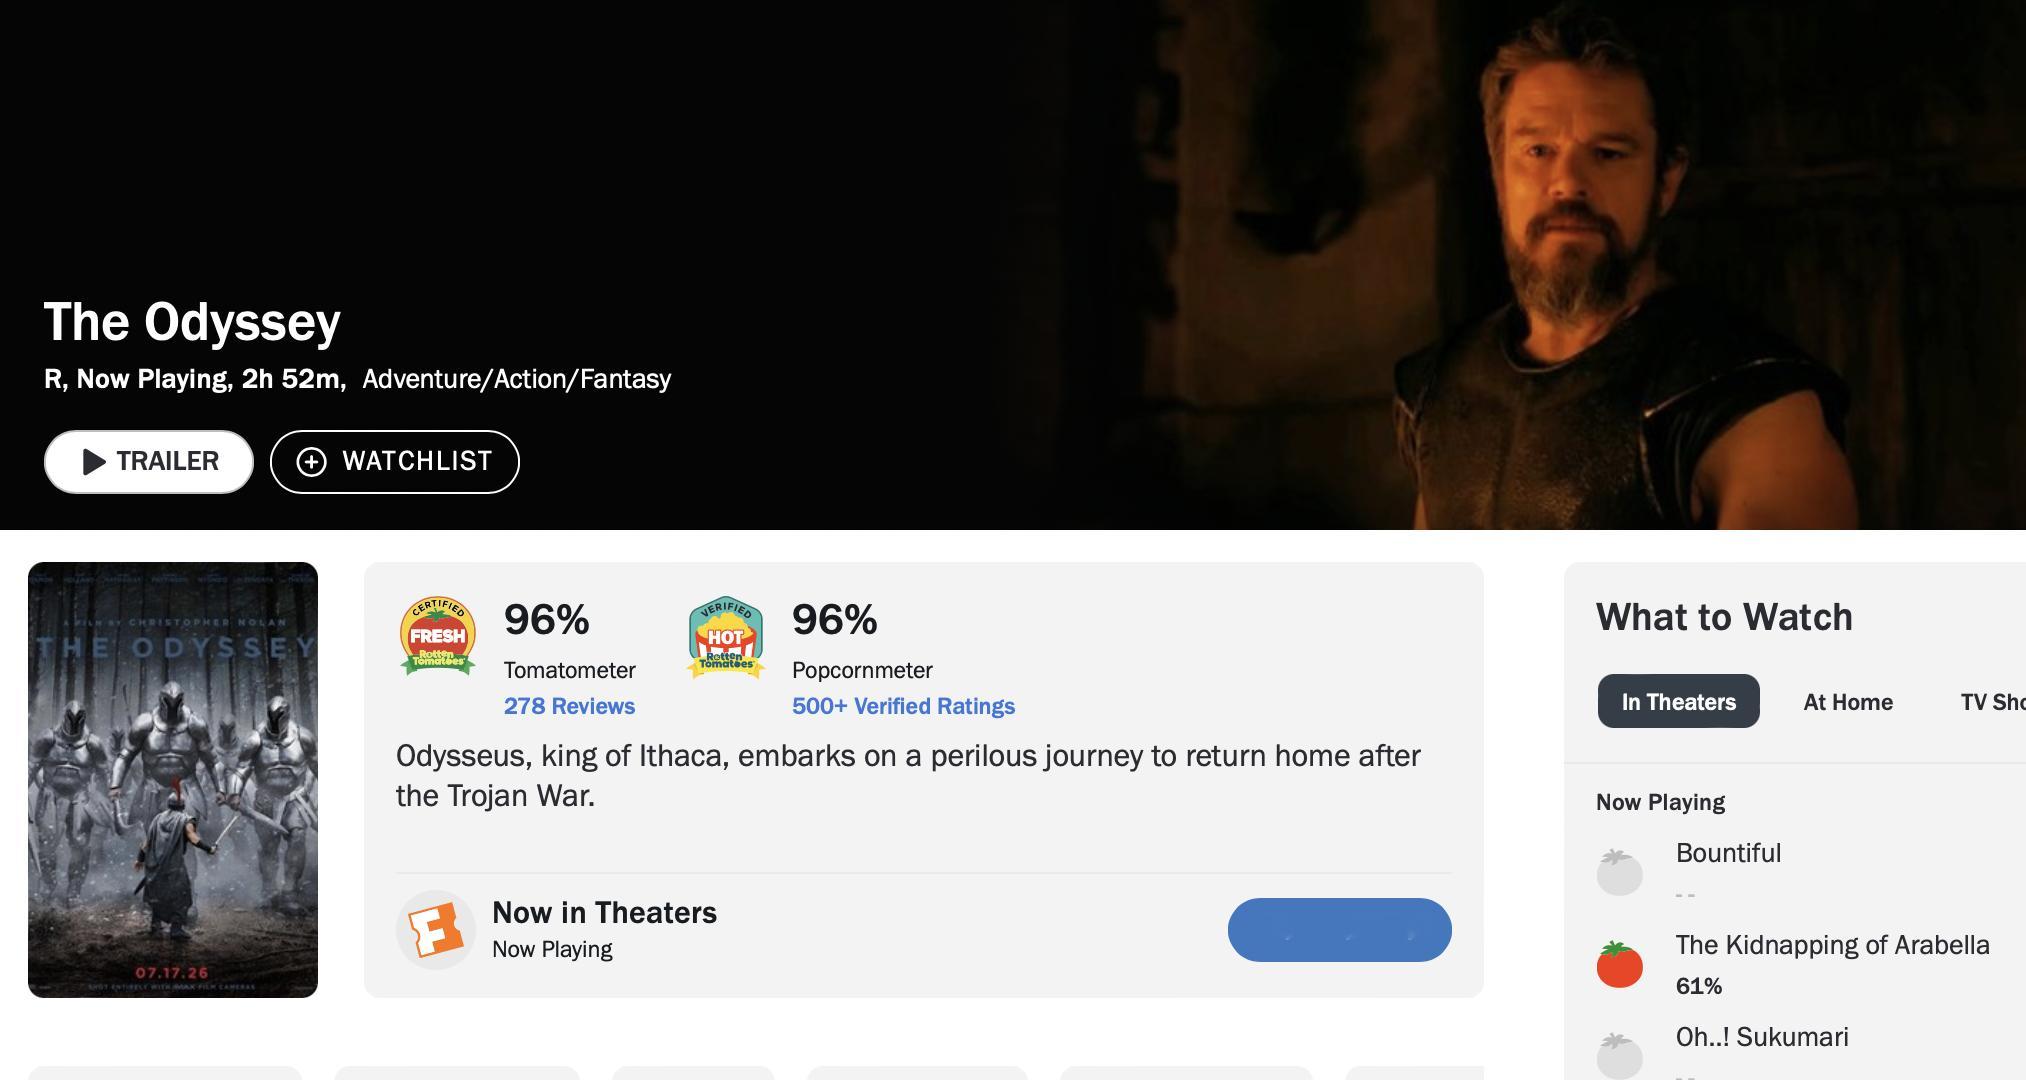Click the plus circle icon on Watchlist
The image size is (2026, 1080).
coord(311,462)
